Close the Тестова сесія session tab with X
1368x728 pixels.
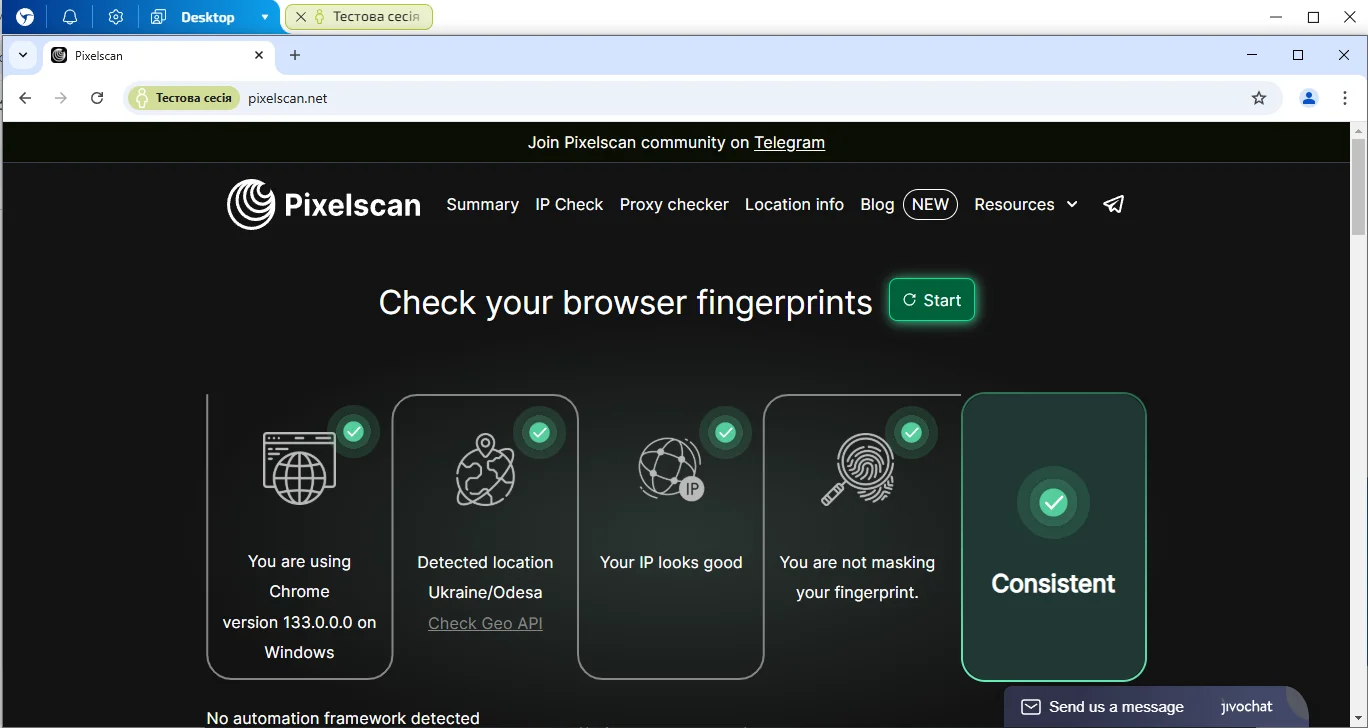[300, 17]
